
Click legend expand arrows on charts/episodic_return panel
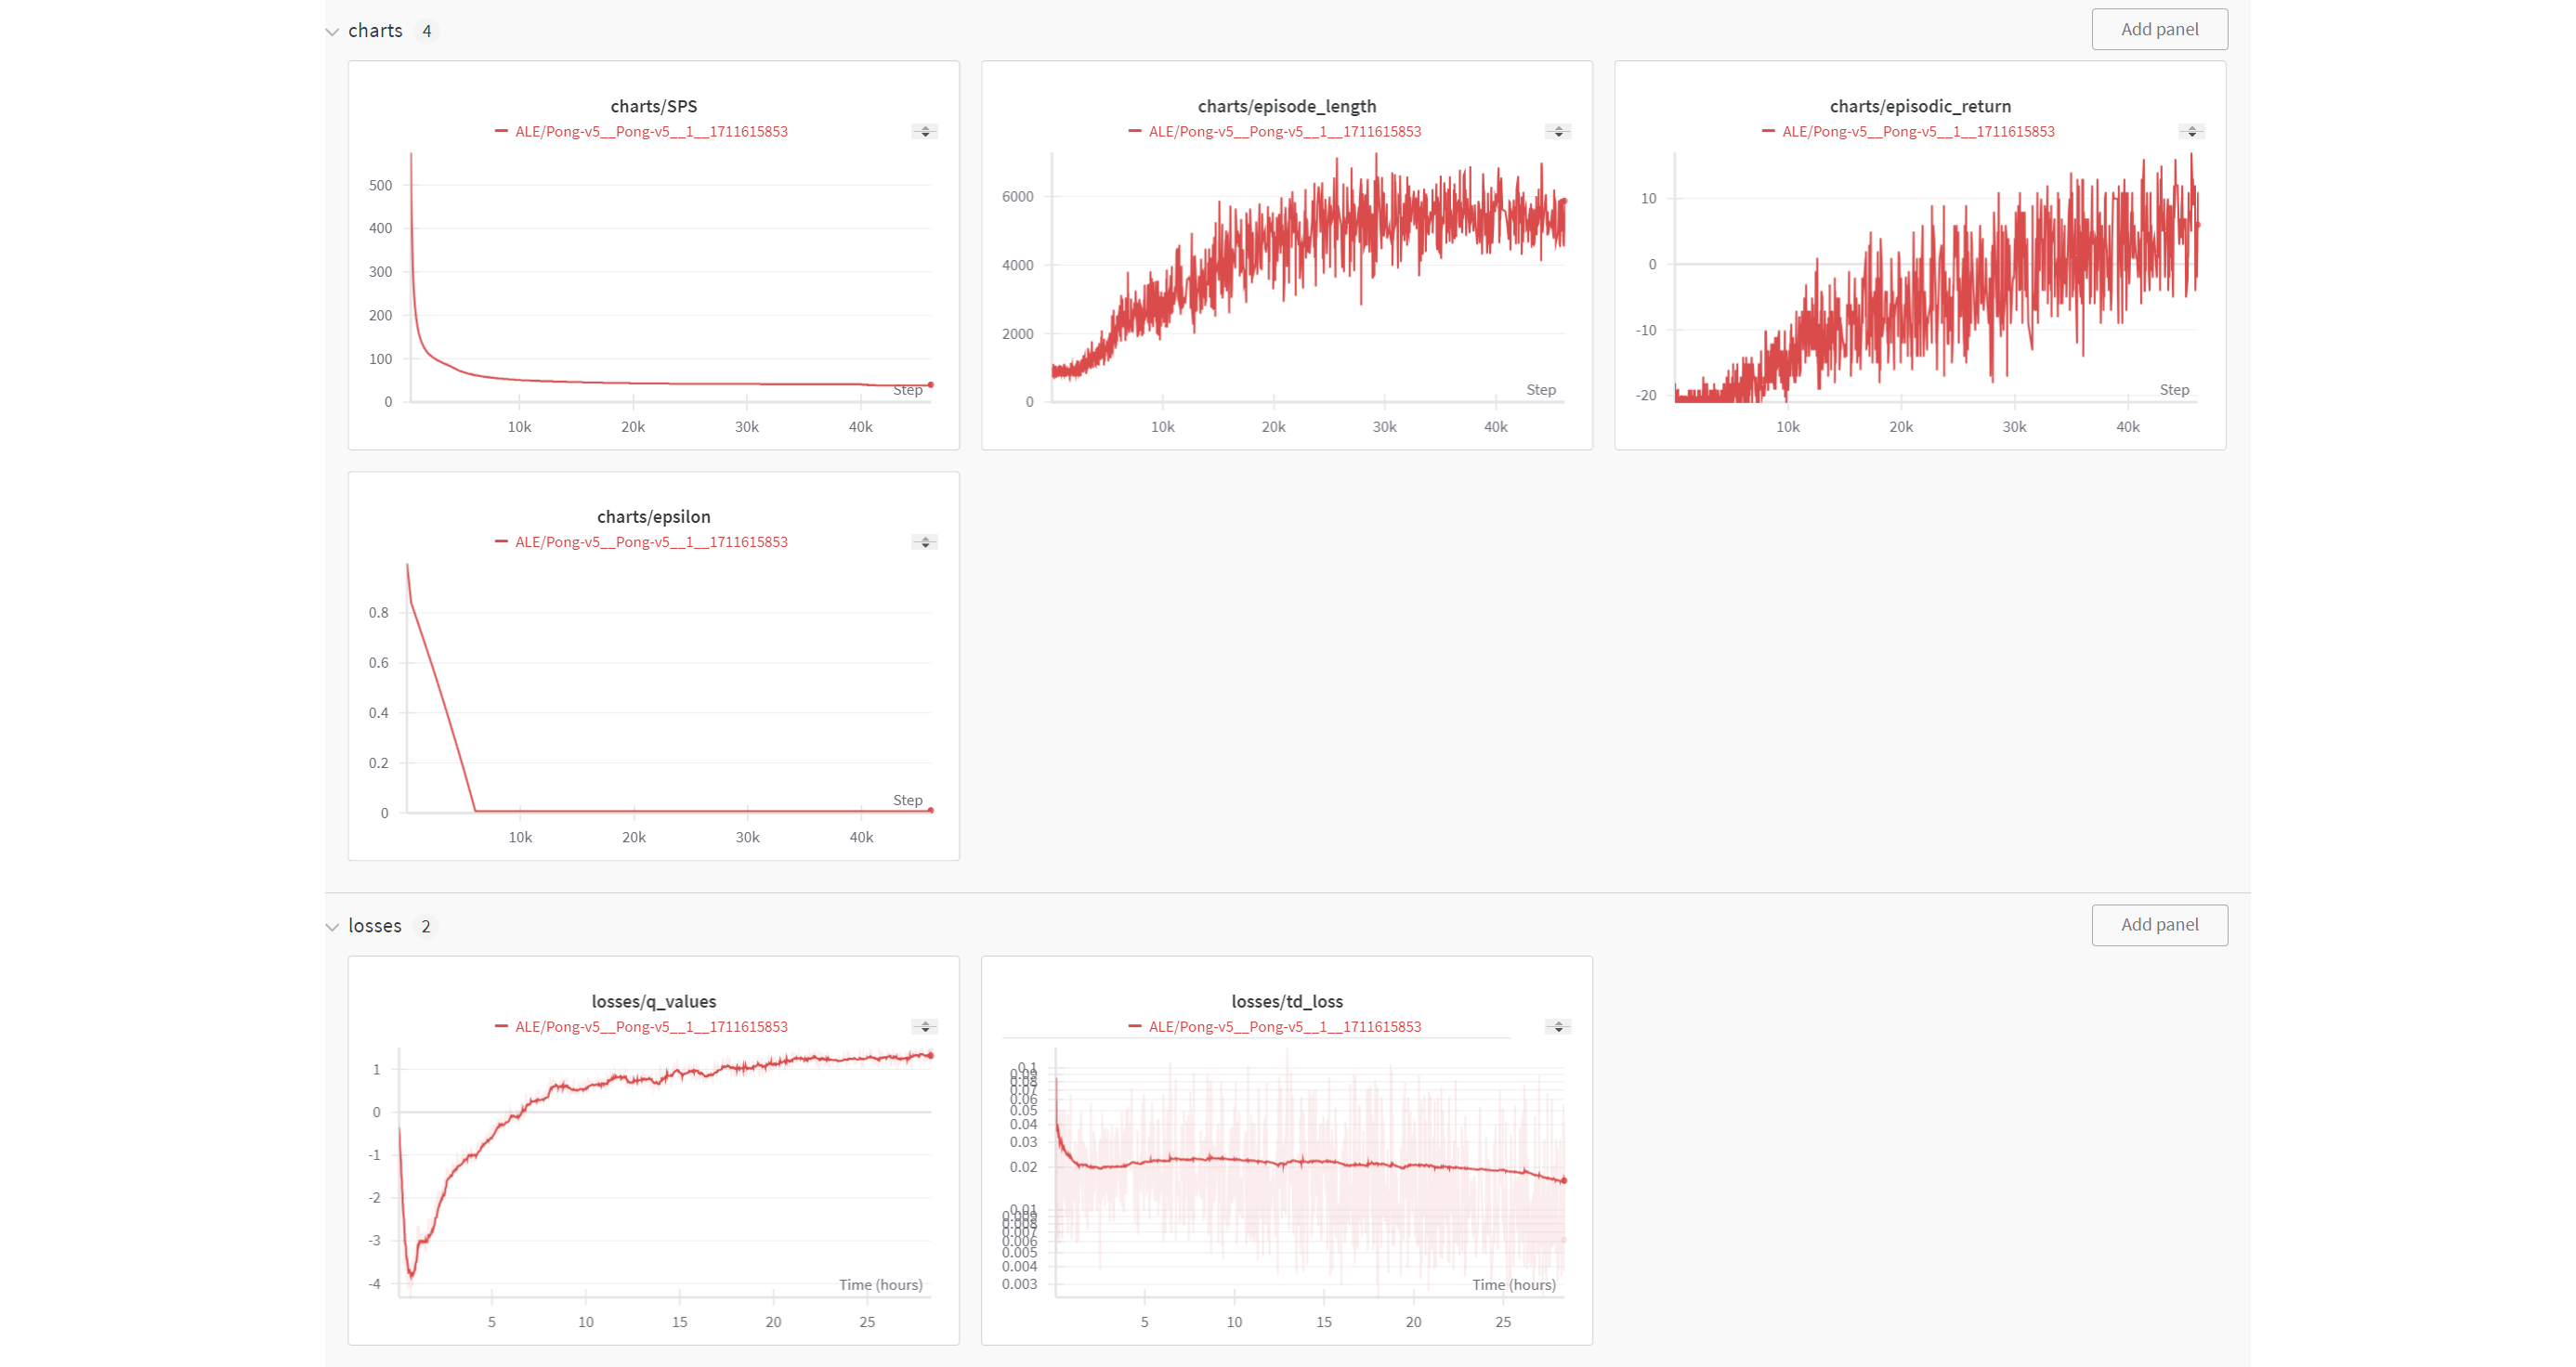[2191, 132]
